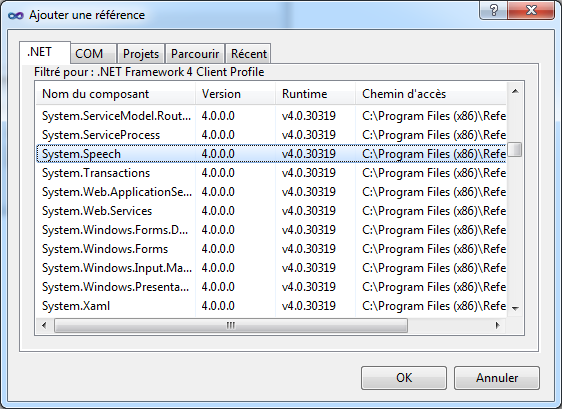Image resolution: width=562 pixels, height=409 pixels.
Task: Open the Projets tab
Action: 141,54
